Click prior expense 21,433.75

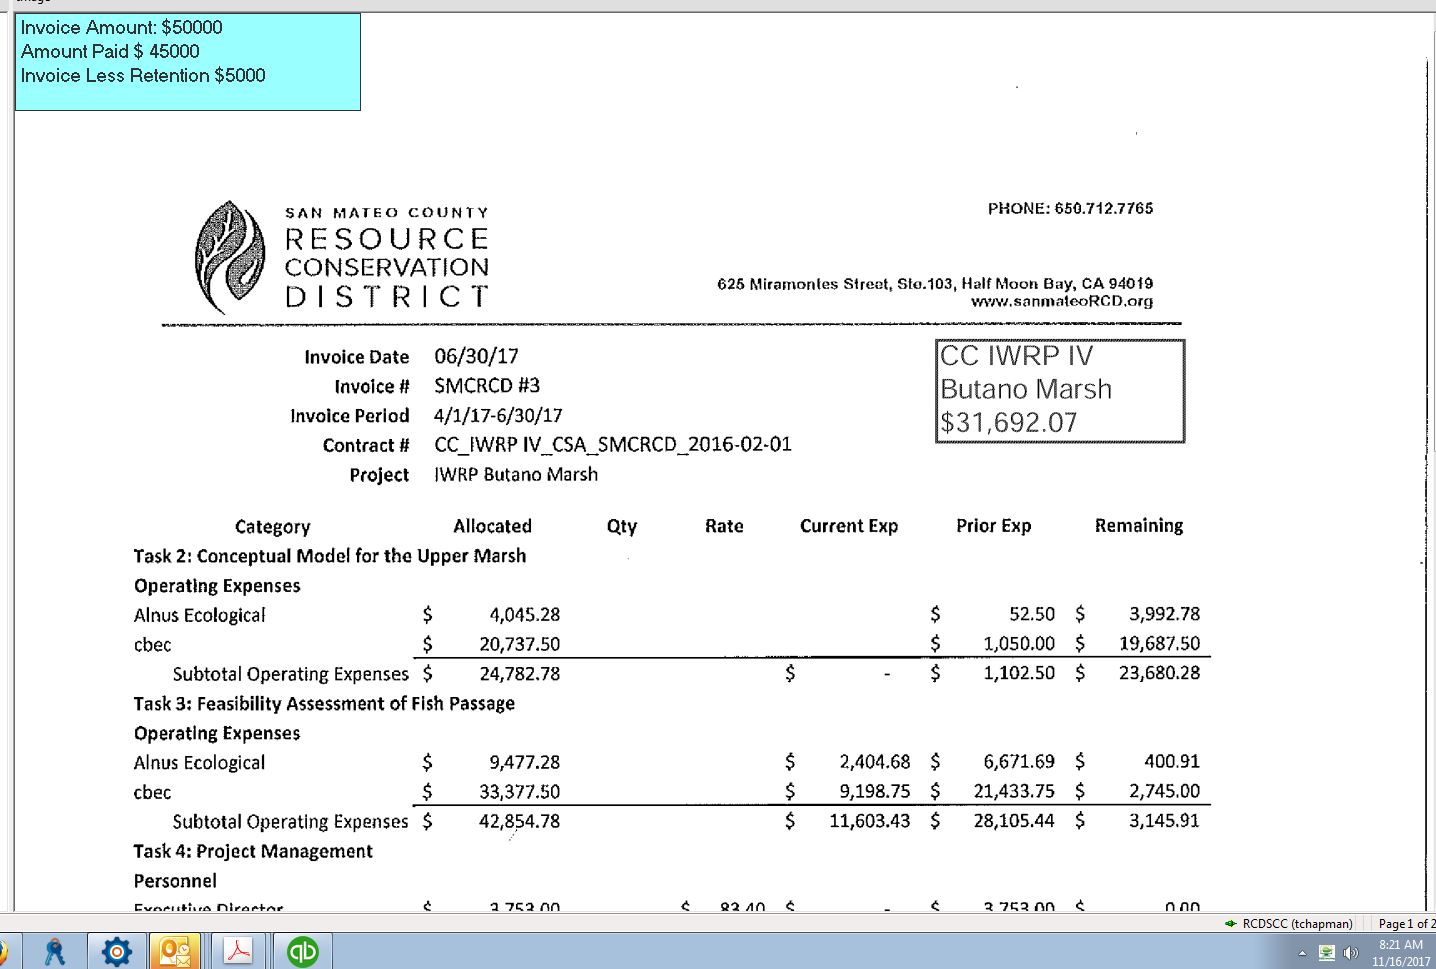point(1014,791)
